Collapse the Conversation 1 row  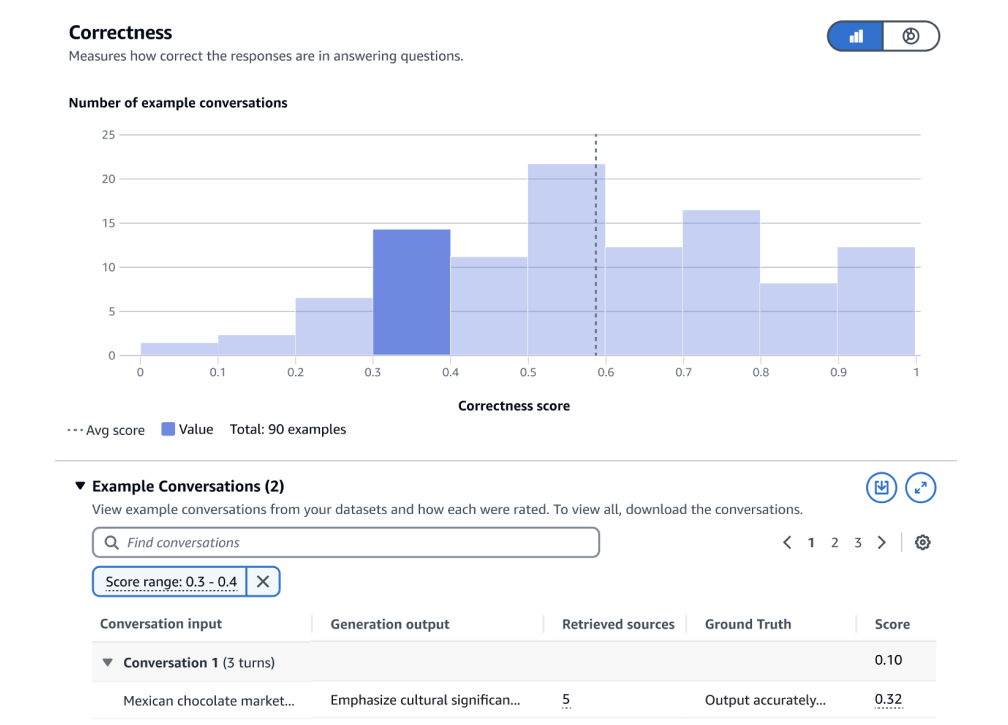click(x=108, y=662)
